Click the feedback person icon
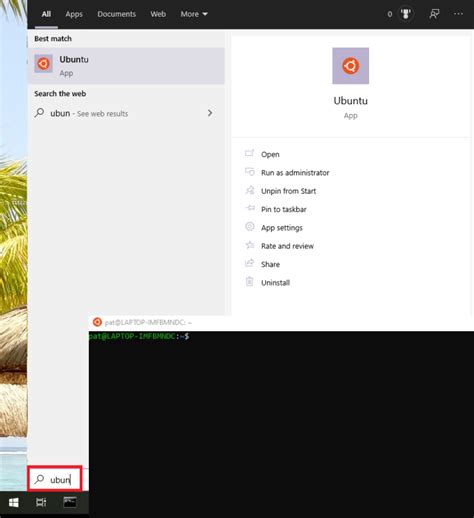The height and width of the screenshot is (518, 474). (434, 14)
